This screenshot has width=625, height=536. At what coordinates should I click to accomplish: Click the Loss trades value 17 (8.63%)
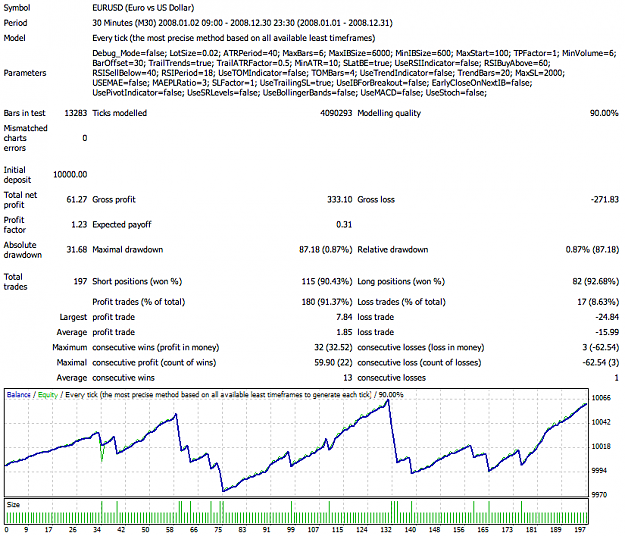(598, 302)
